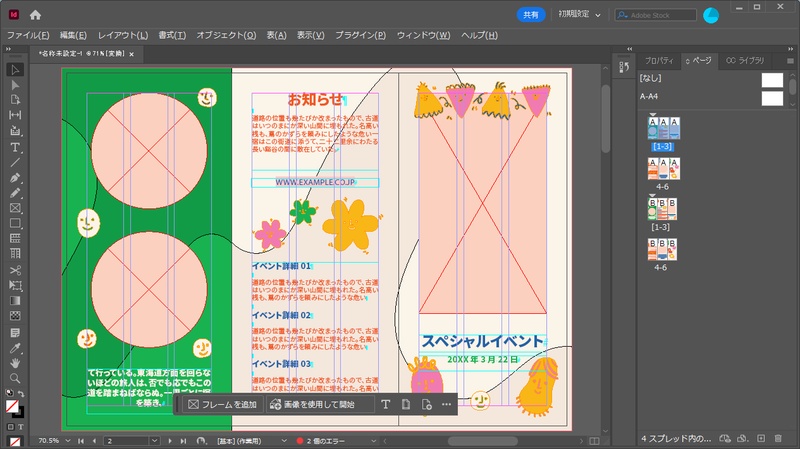Collapse the right panel dock arrows

790,49
